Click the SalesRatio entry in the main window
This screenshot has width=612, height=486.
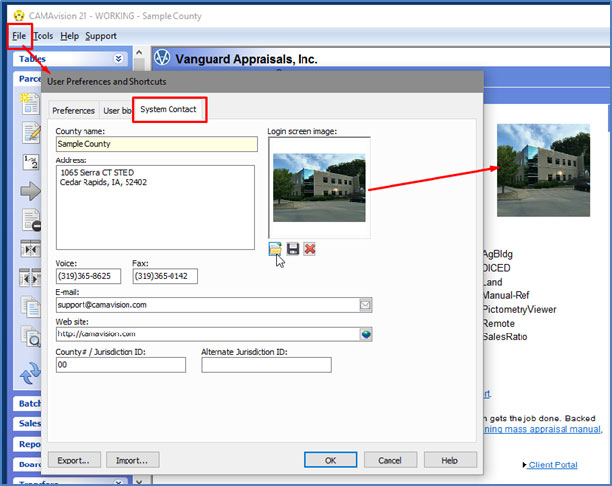pyautogui.click(x=505, y=336)
